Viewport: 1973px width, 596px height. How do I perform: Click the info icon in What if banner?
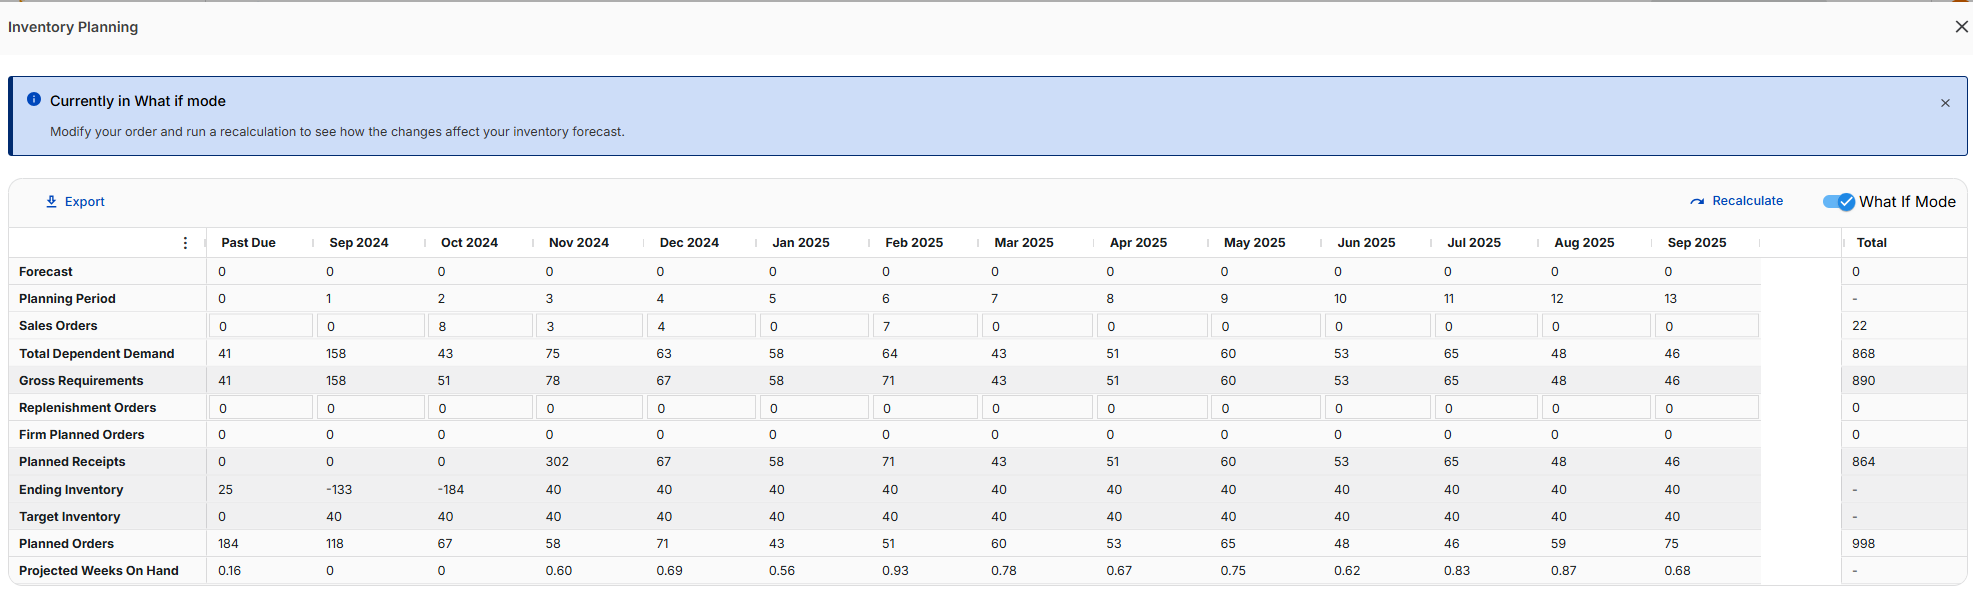click(34, 100)
